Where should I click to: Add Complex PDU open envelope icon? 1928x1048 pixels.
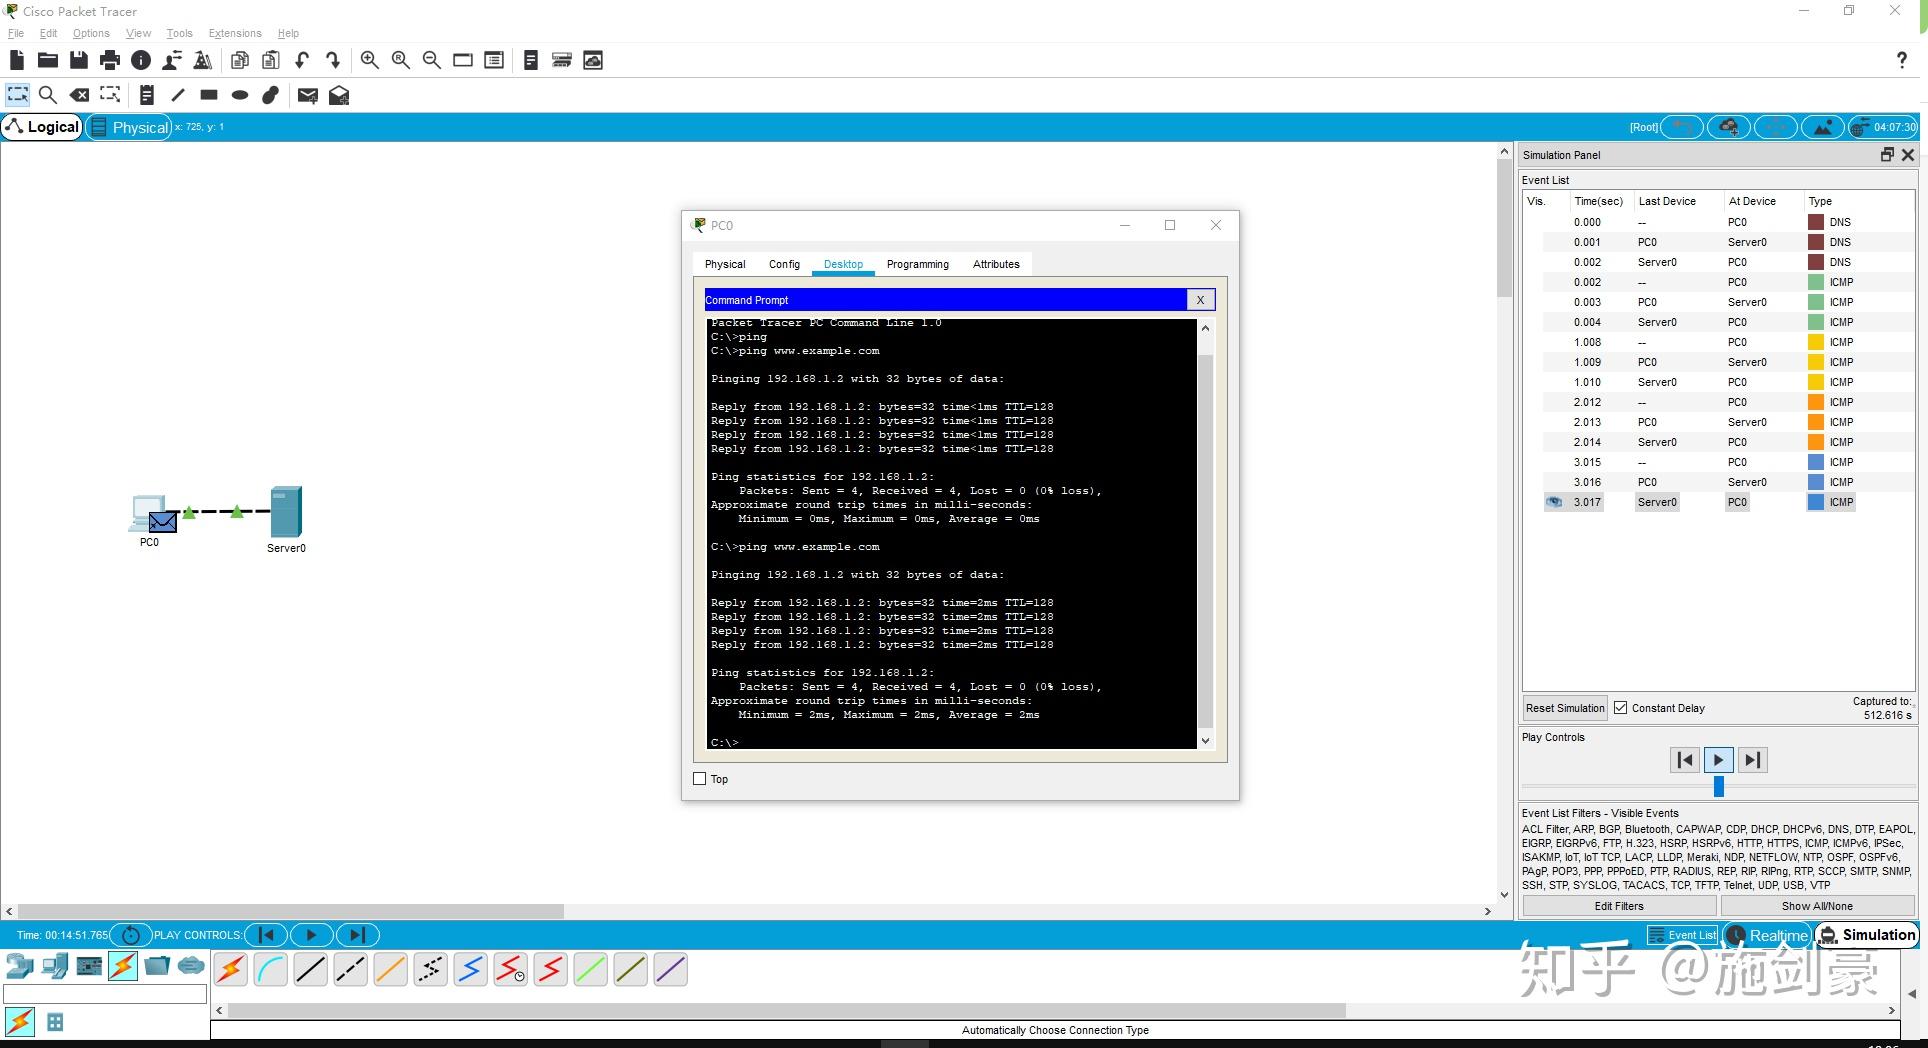(x=339, y=95)
